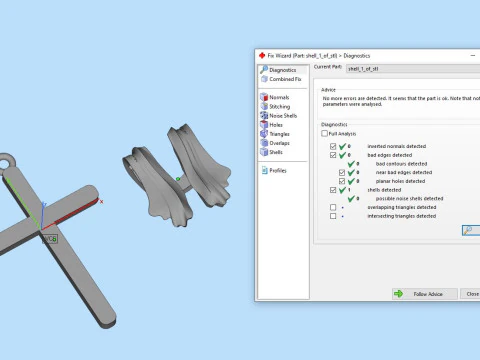Image resolution: width=480 pixels, height=360 pixels.
Task: Click the bad contours detected text
Action: coord(401,164)
